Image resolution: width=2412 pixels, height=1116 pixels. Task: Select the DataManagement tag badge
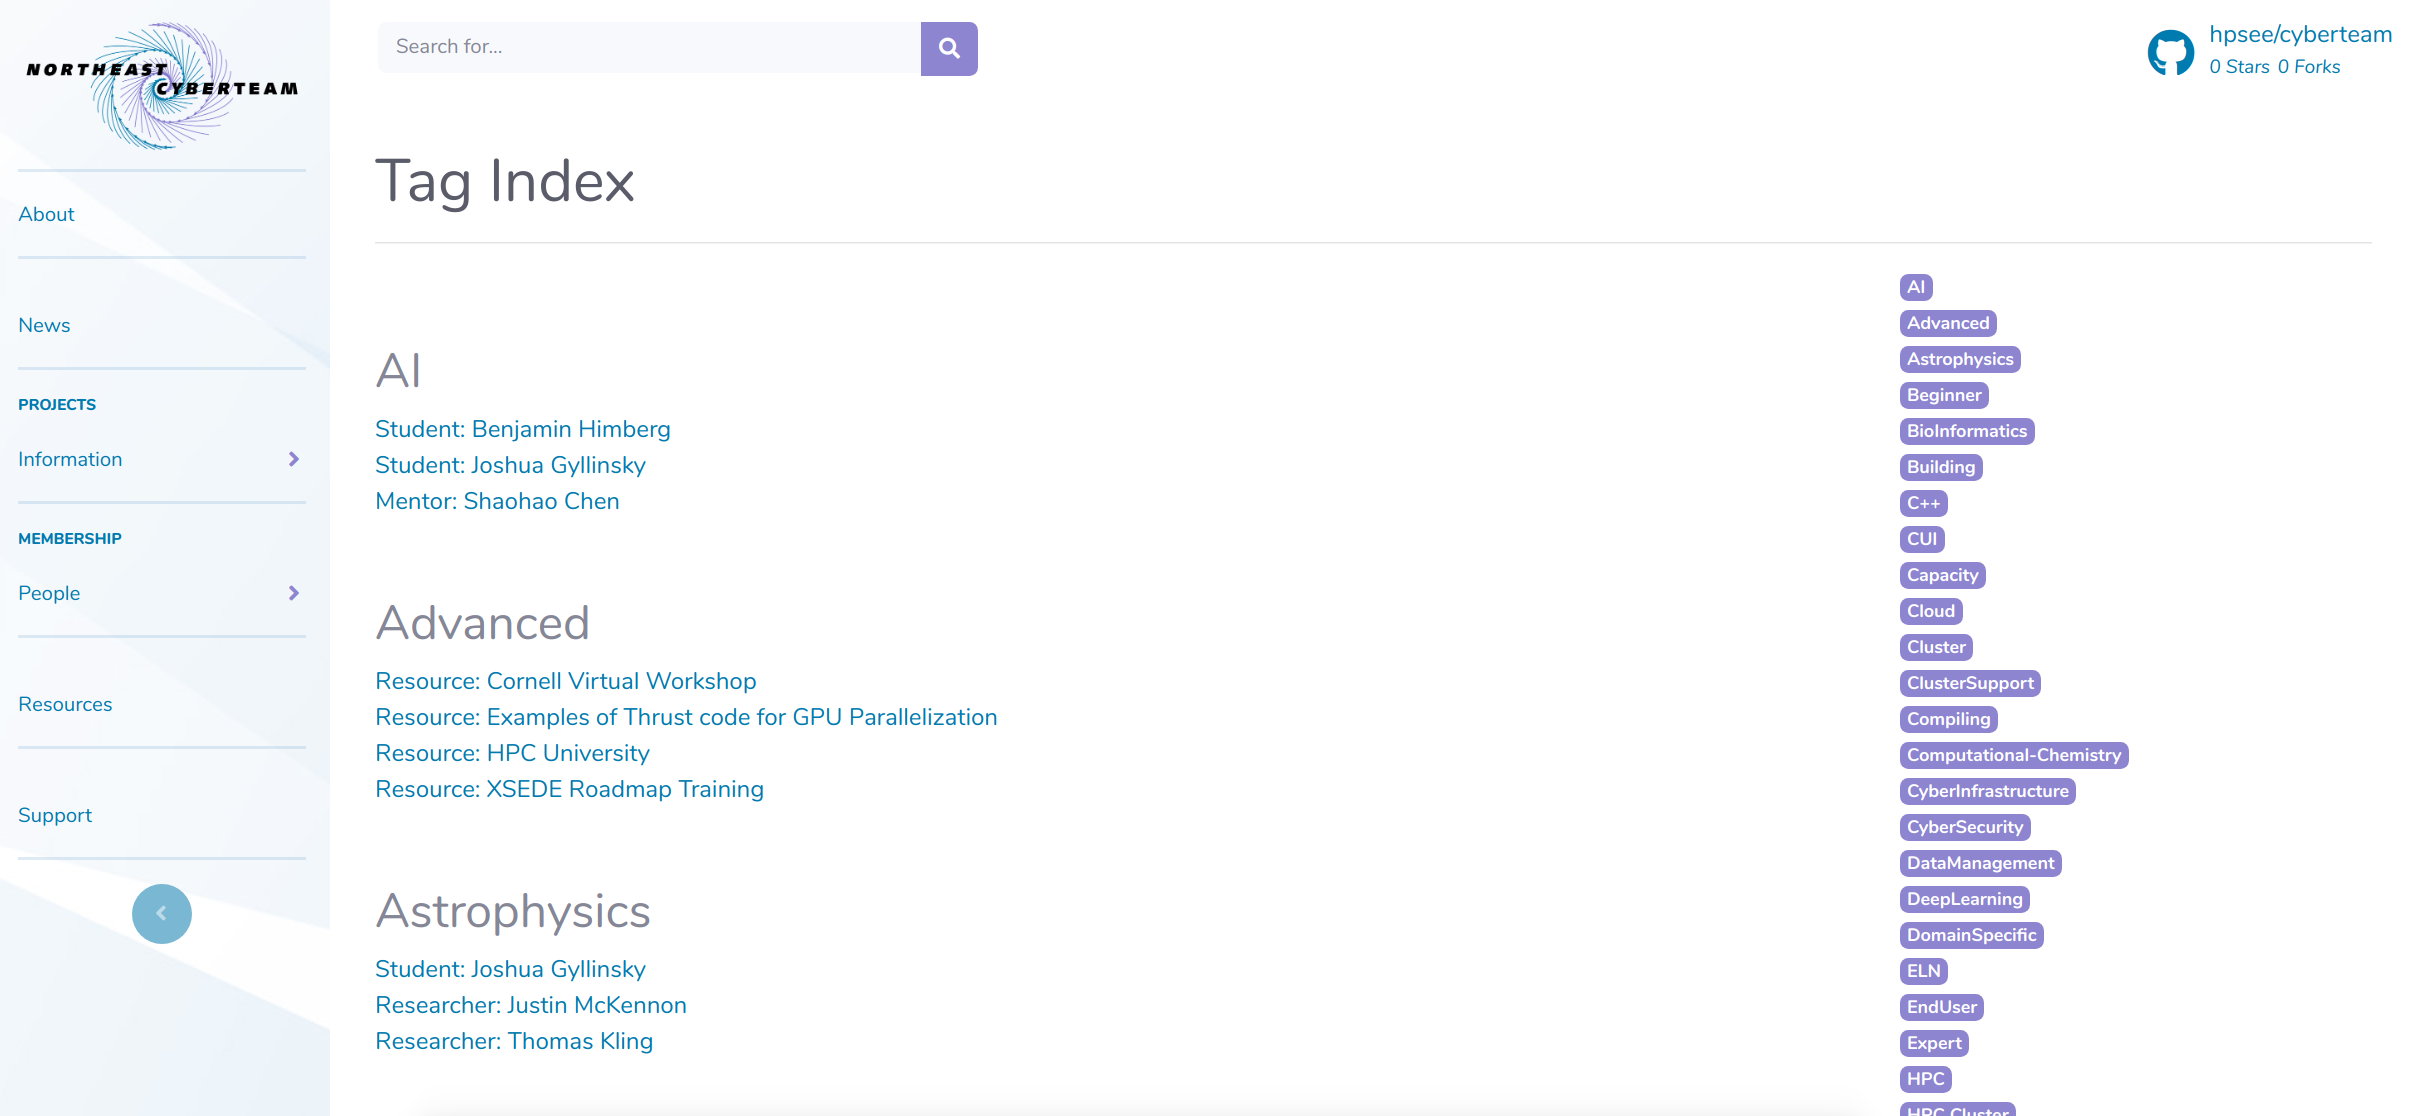[1981, 863]
